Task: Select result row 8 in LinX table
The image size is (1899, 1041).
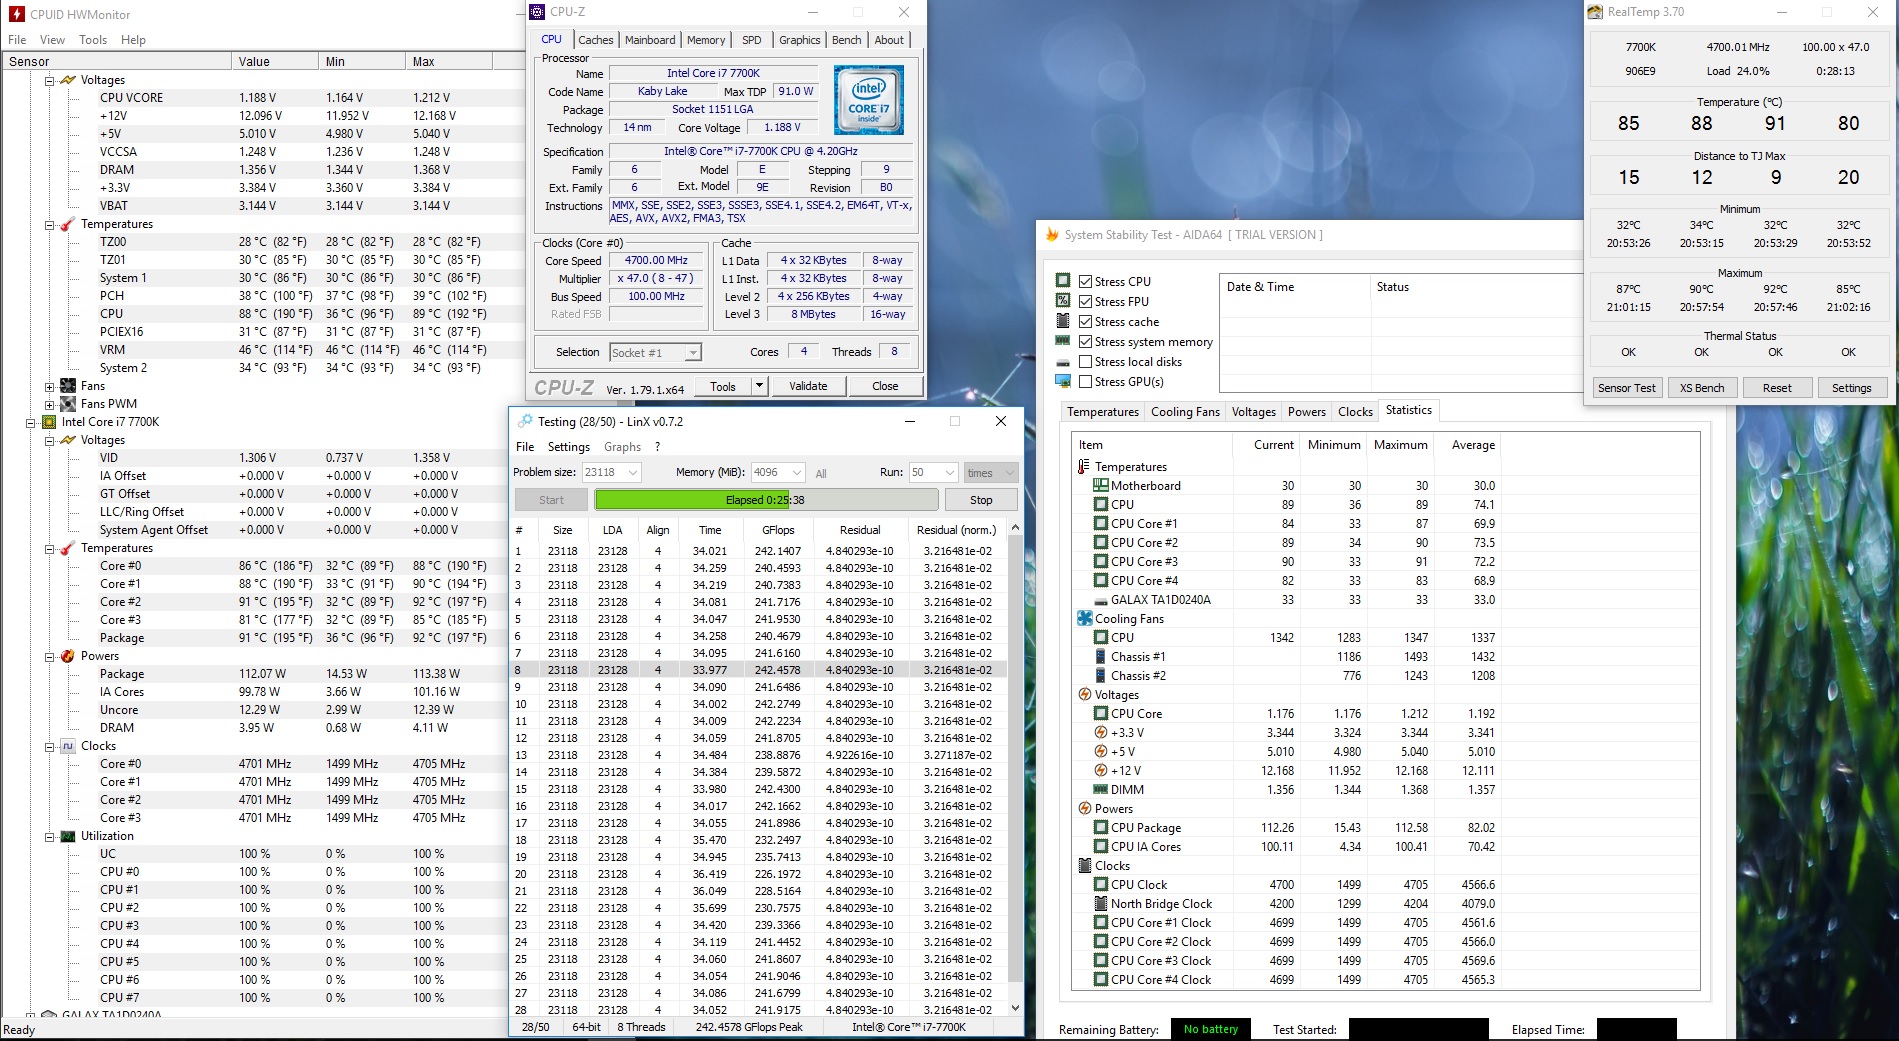Action: tap(758, 670)
